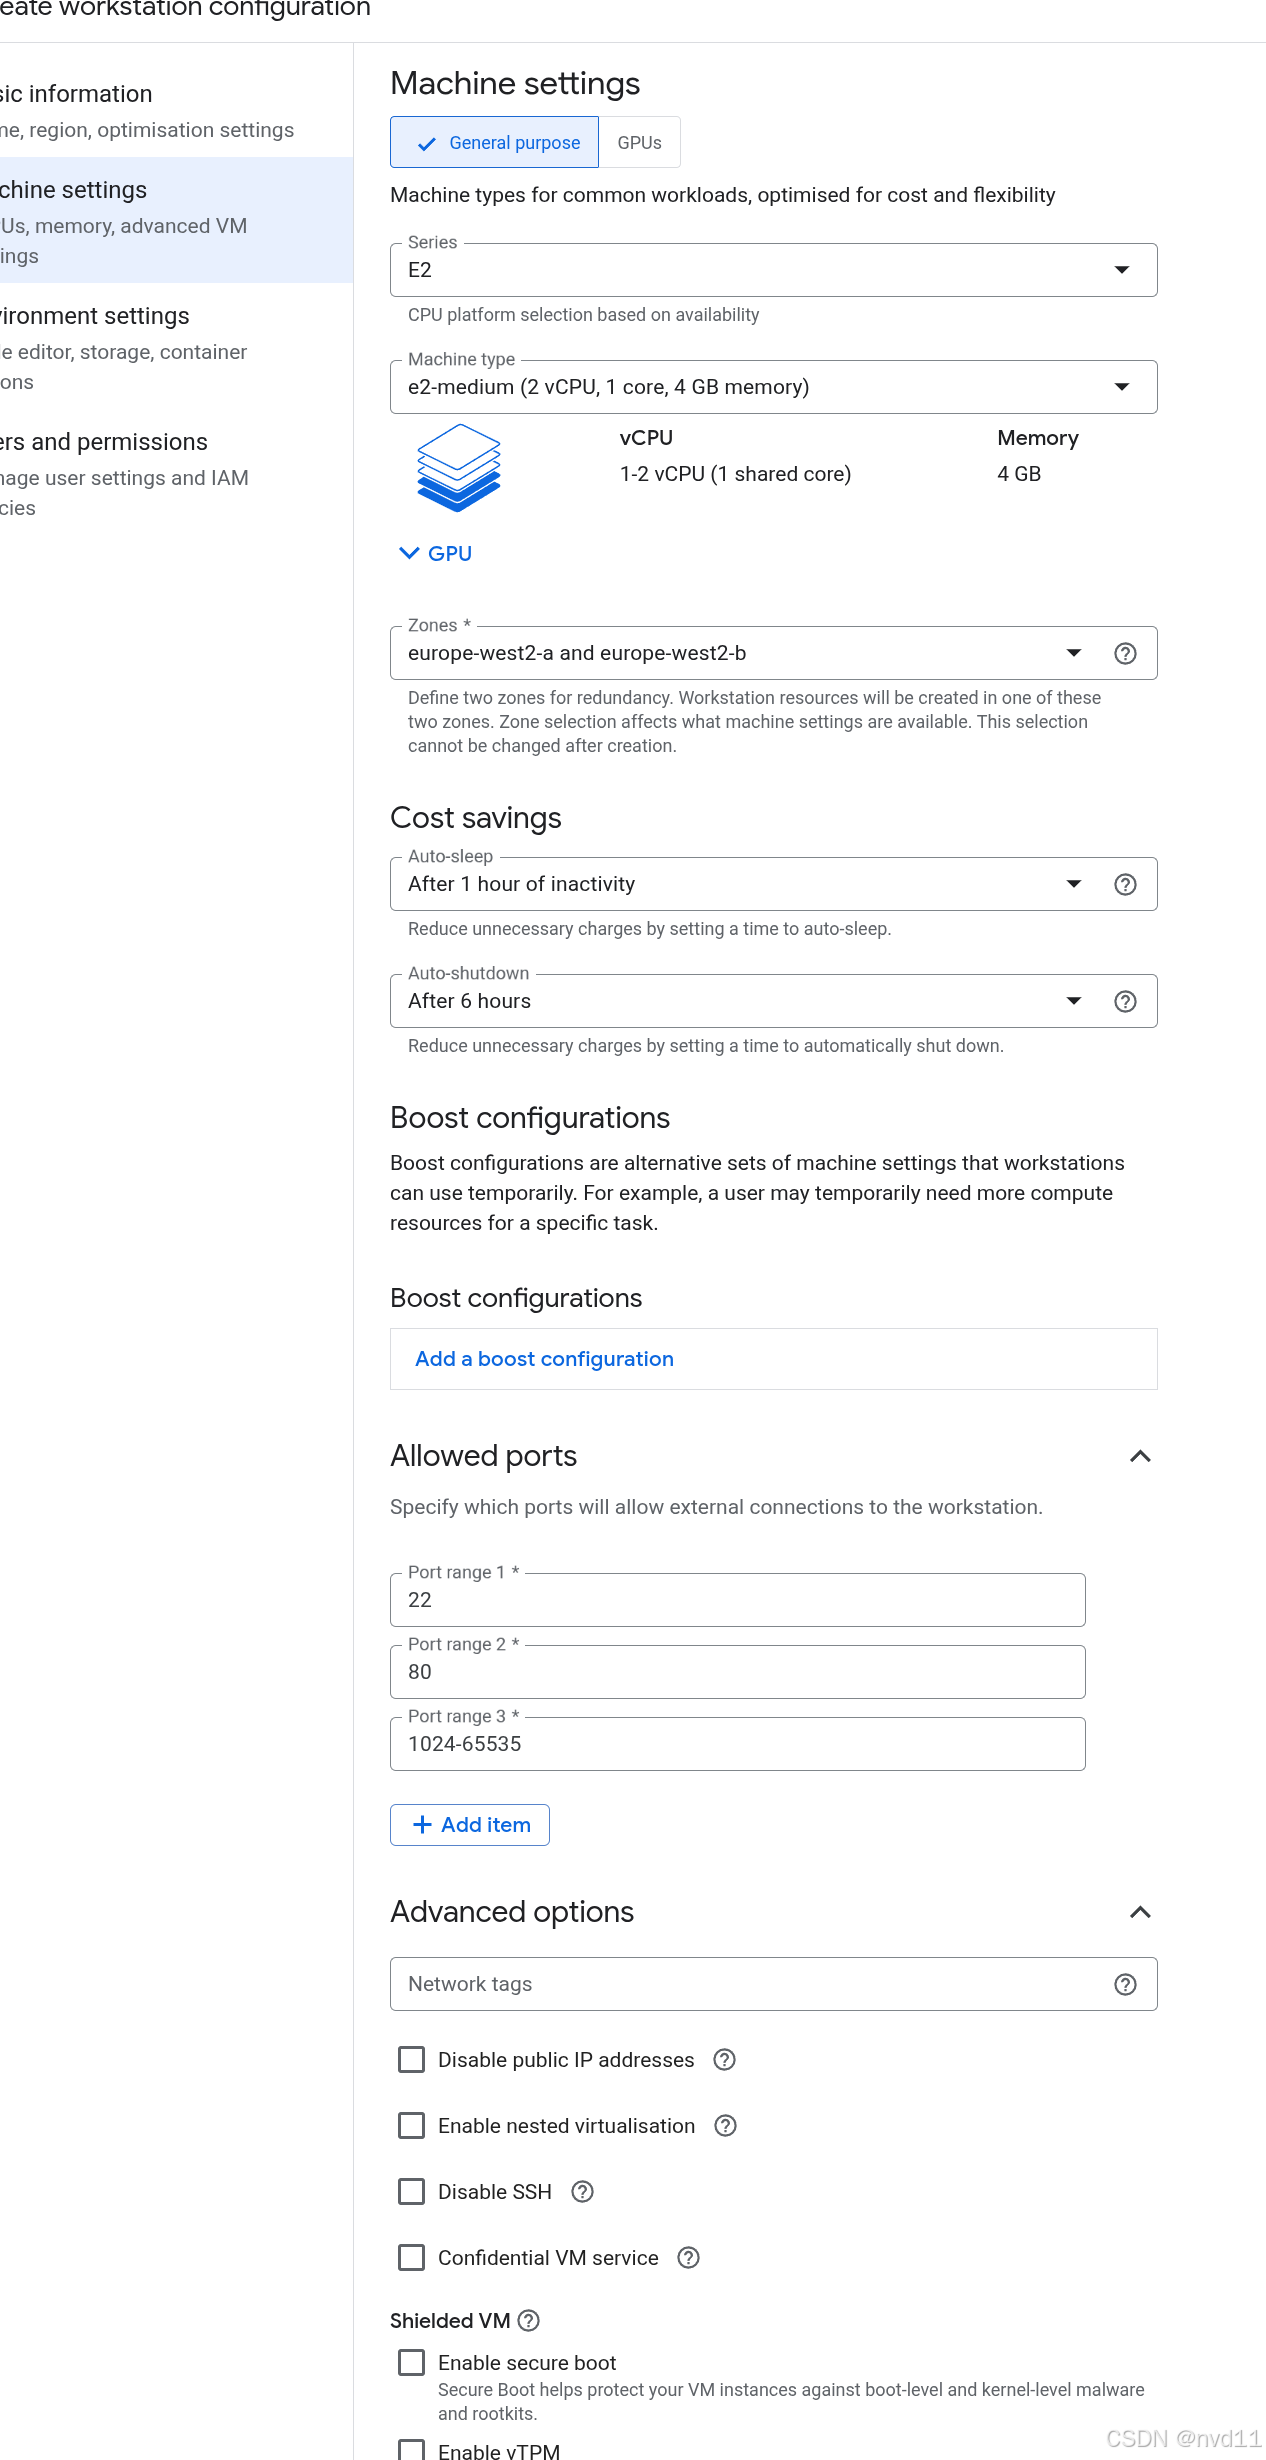
Task: Enable nested virtualisation checkbox
Action: pos(411,2126)
